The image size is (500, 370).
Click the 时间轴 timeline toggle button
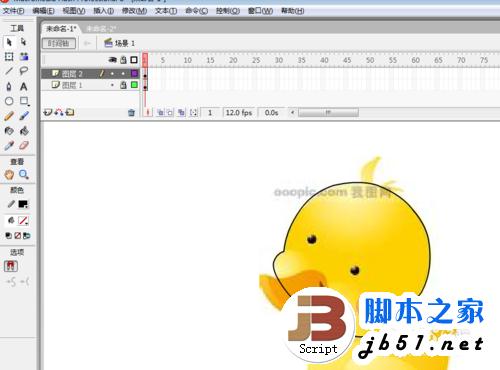(x=59, y=43)
